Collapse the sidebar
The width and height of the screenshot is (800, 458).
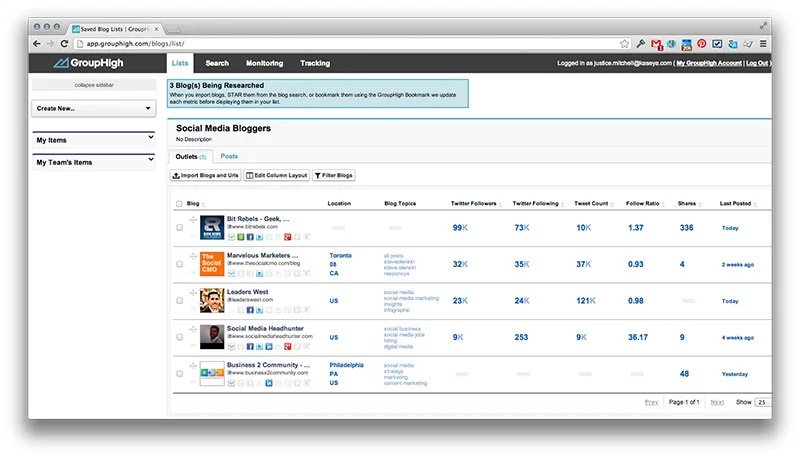[94, 85]
